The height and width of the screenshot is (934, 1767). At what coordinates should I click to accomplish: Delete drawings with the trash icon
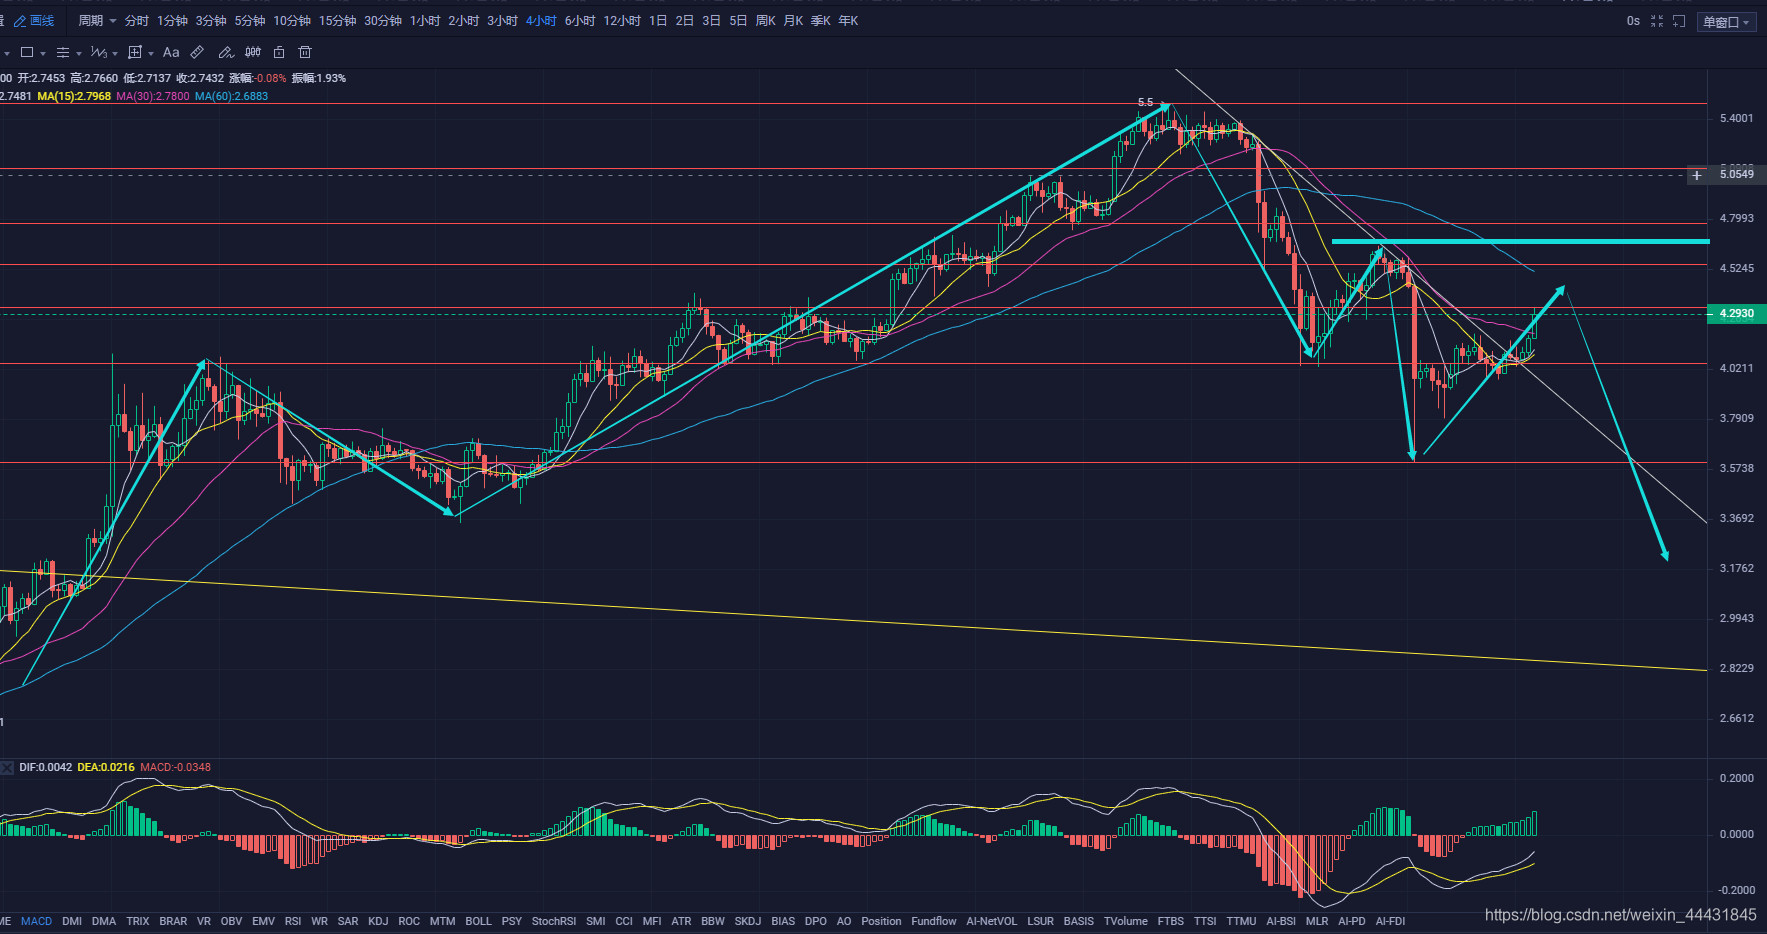tap(306, 52)
